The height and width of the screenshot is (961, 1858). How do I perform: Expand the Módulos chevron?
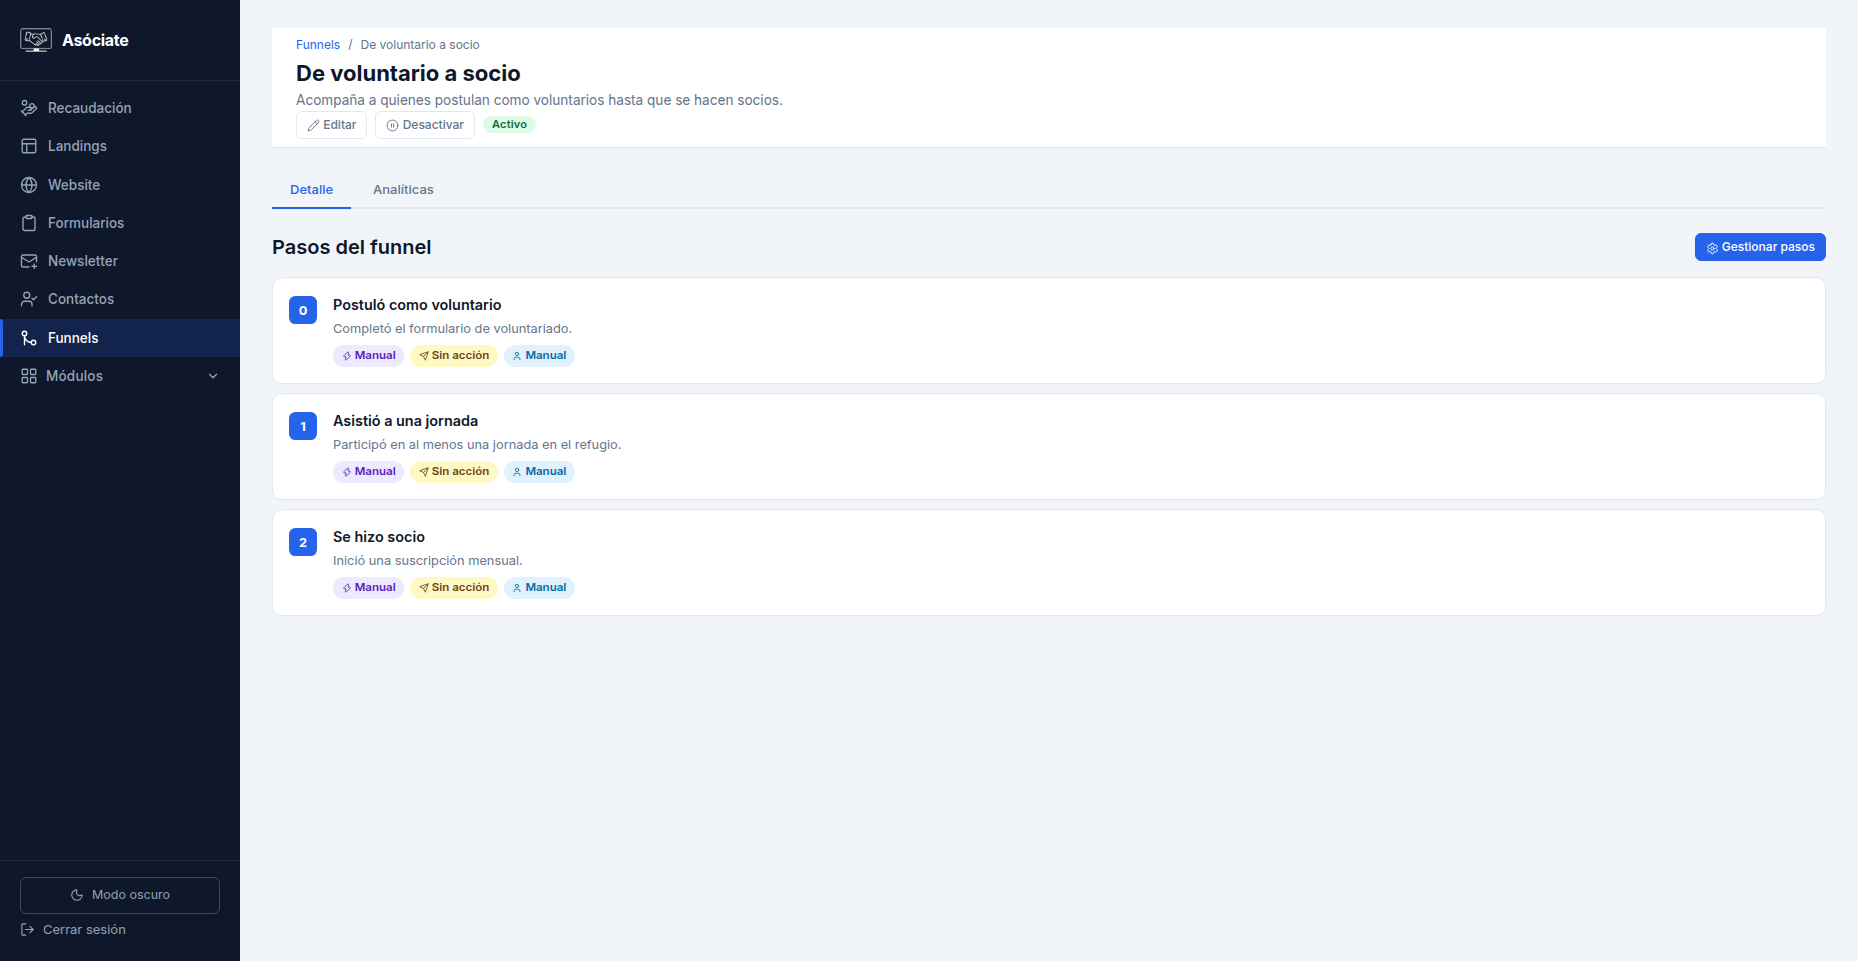click(x=213, y=376)
